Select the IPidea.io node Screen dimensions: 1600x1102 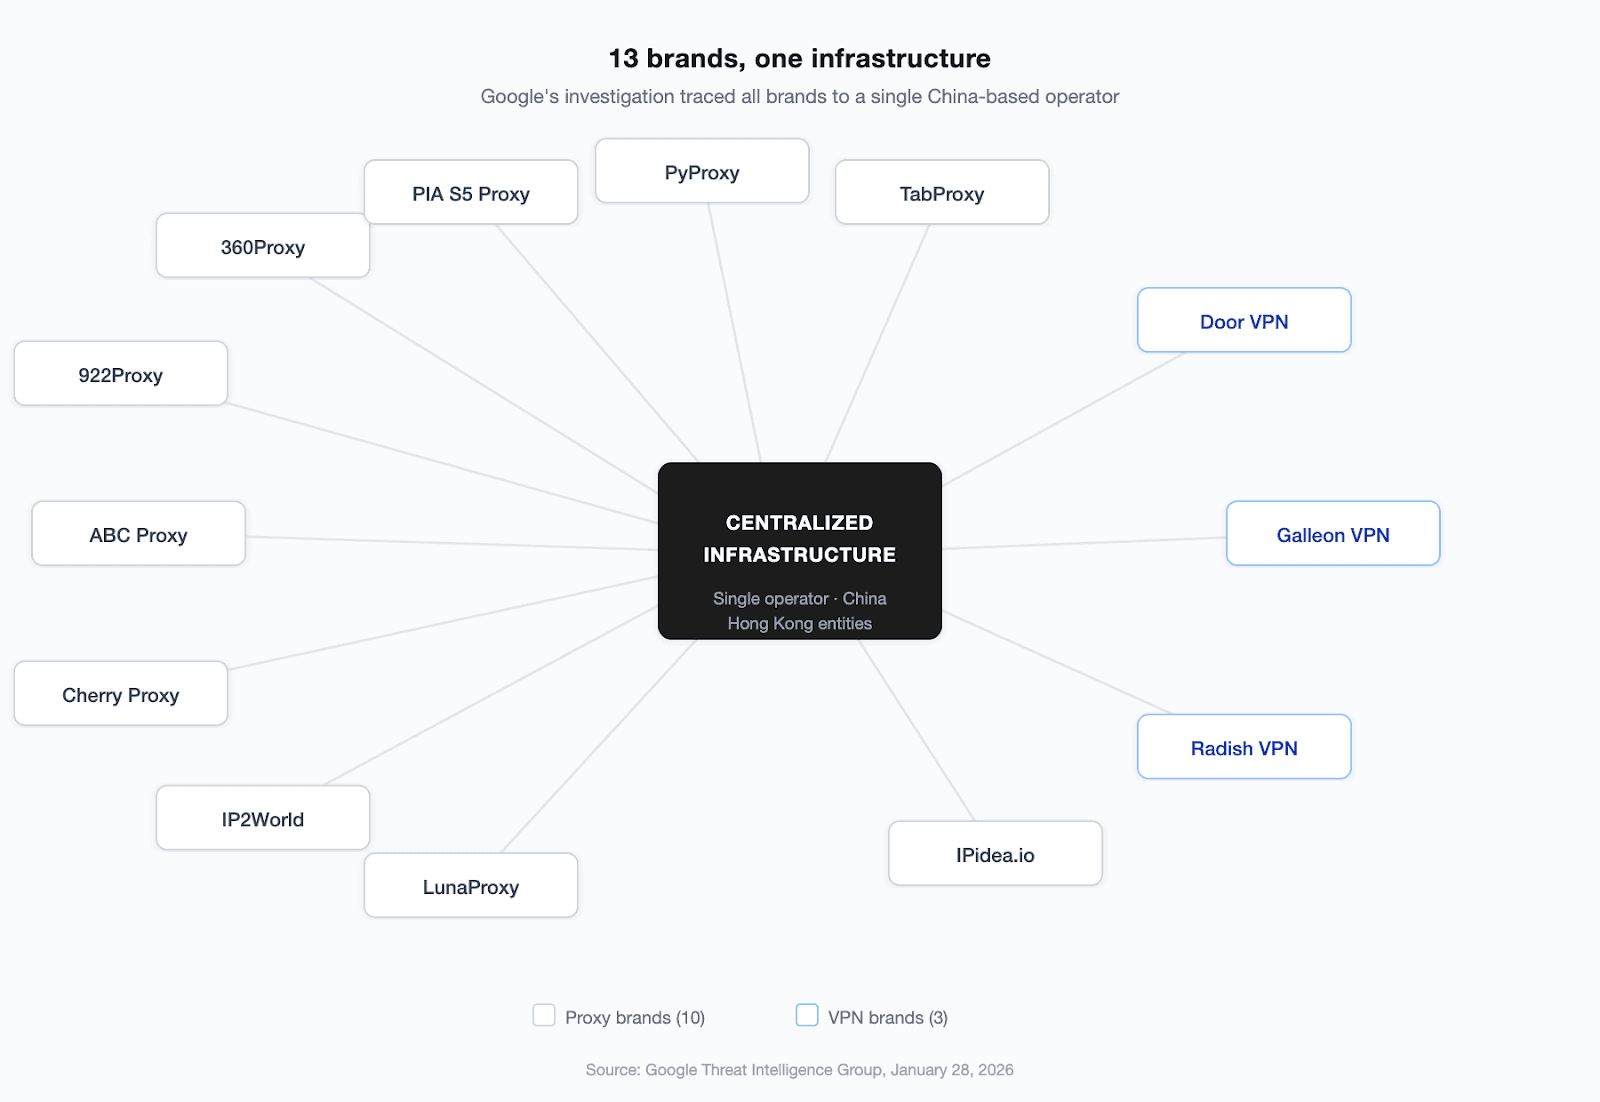995,854
